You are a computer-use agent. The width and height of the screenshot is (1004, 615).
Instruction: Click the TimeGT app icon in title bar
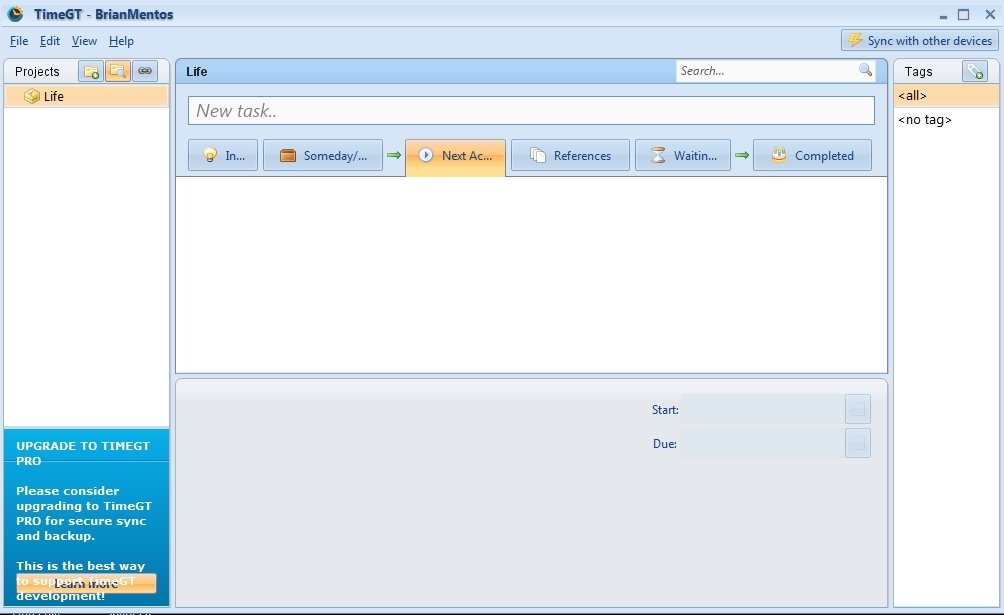pyautogui.click(x=15, y=13)
